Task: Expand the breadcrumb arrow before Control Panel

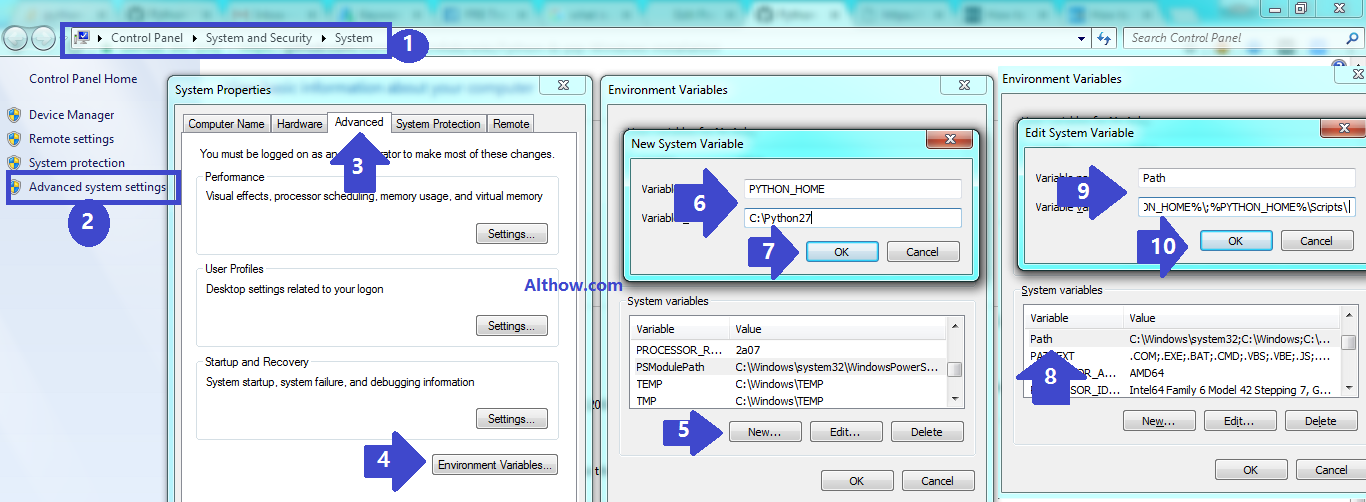Action: [x=101, y=38]
